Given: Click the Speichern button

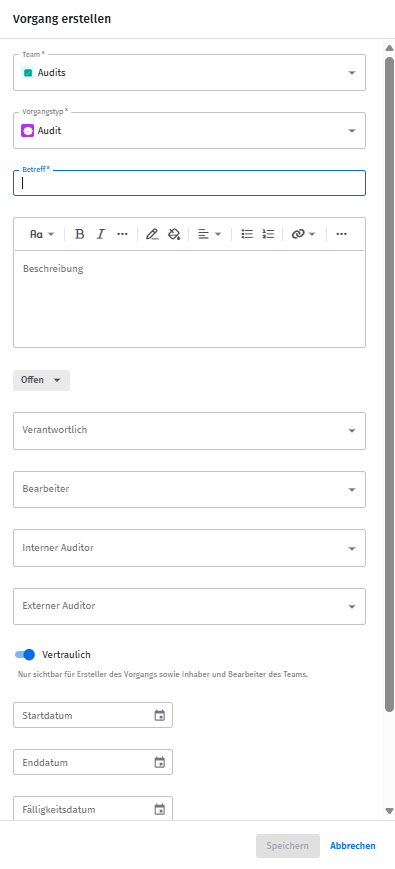Looking at the screenshot, I should coord(288,846).
